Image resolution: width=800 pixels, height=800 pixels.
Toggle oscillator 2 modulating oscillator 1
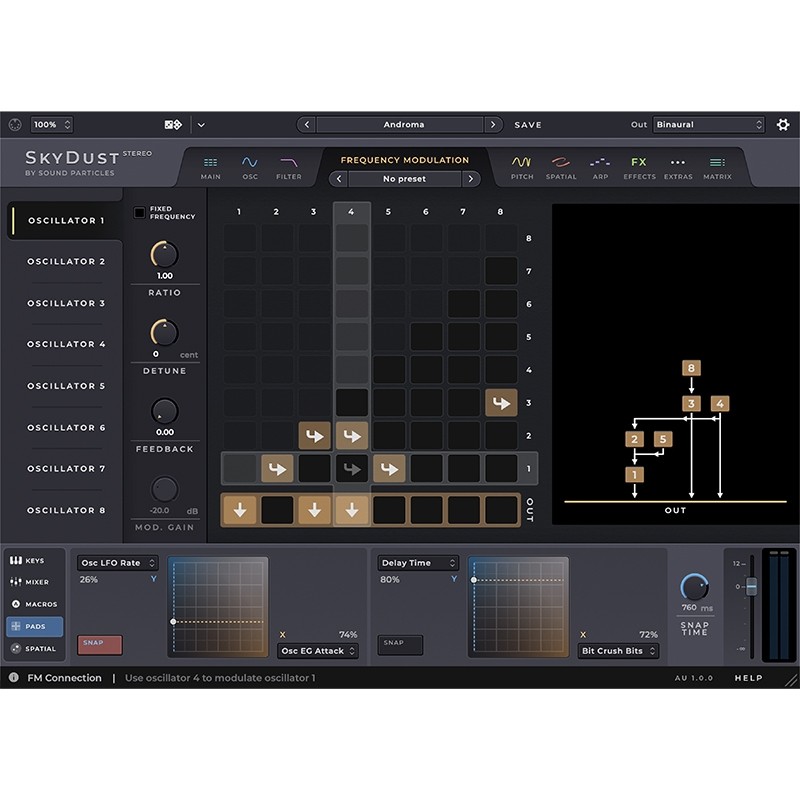277,468
